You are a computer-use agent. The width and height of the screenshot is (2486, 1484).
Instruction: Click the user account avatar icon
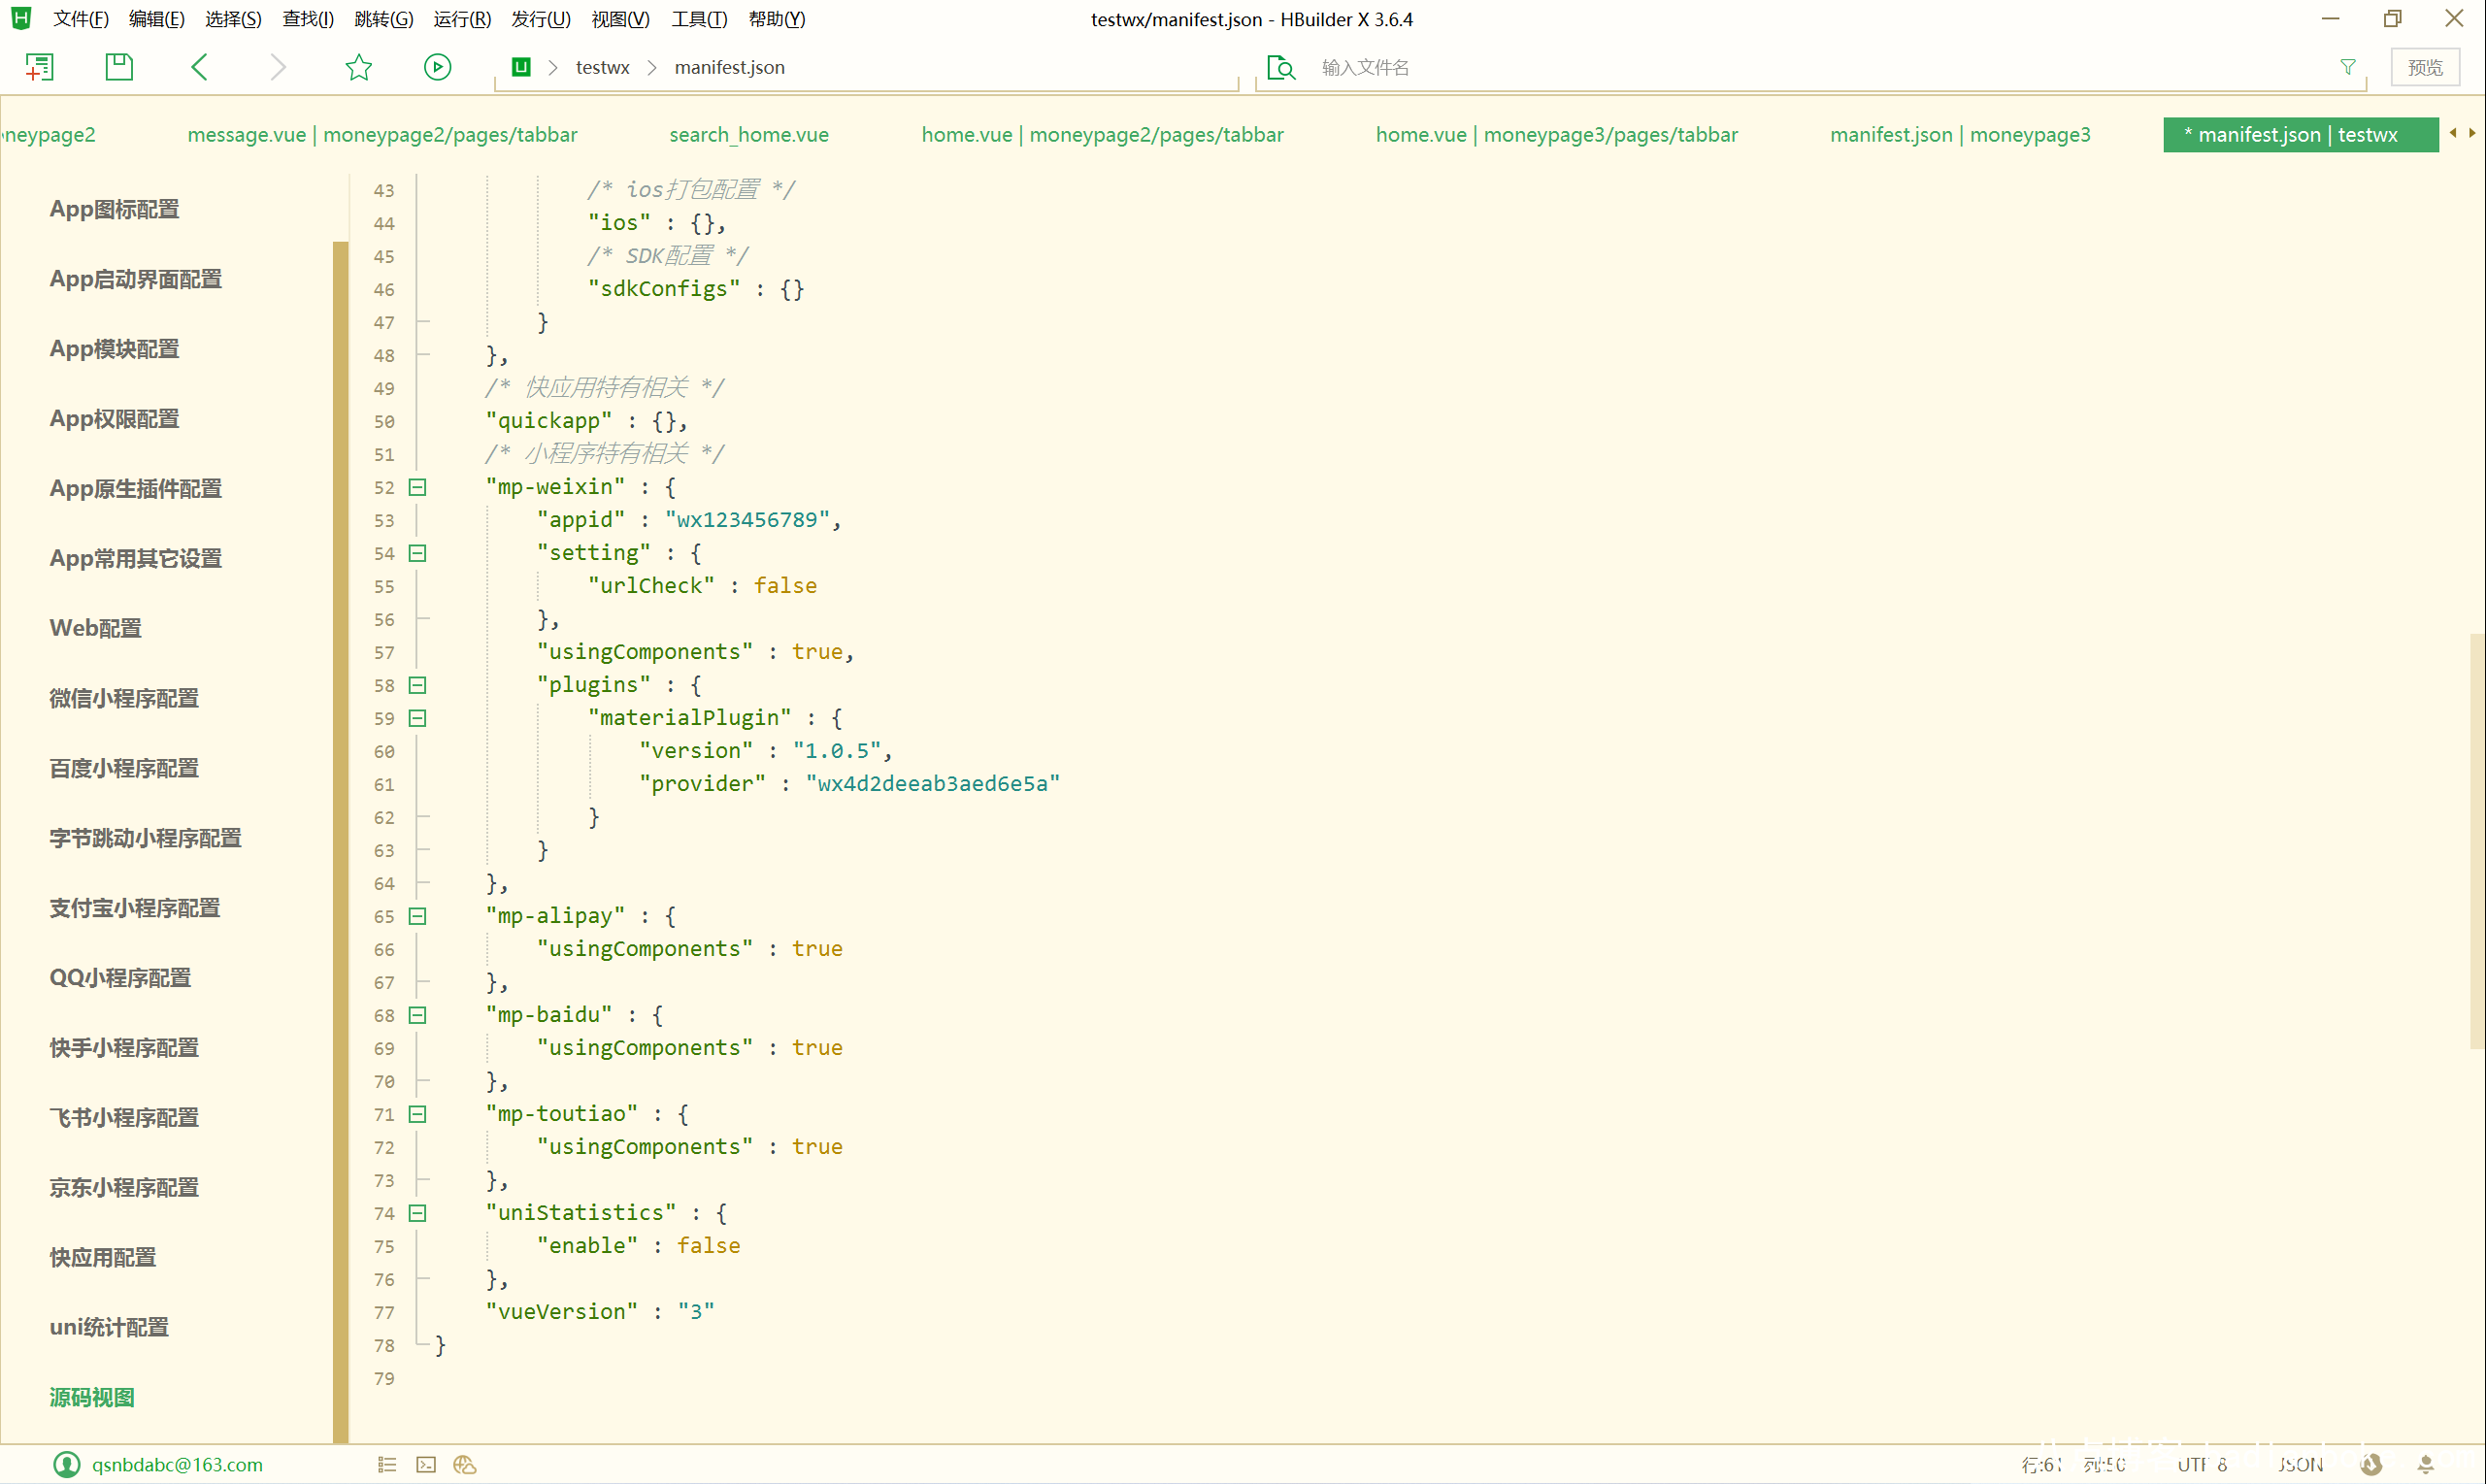click(67, 1464)
